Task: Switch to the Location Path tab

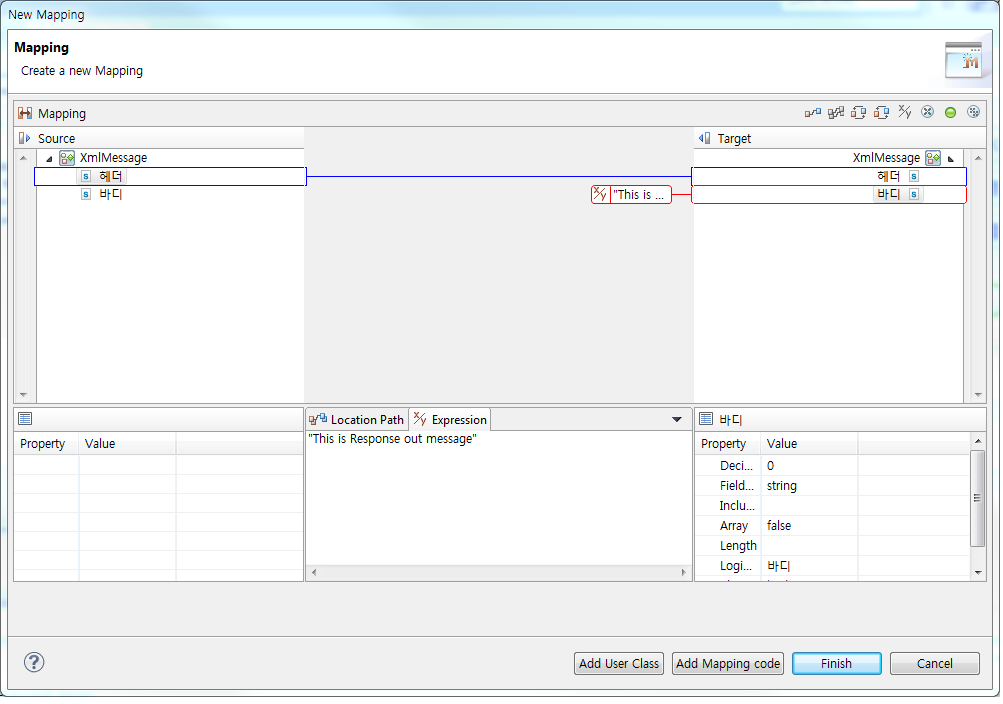Action: 357,419
